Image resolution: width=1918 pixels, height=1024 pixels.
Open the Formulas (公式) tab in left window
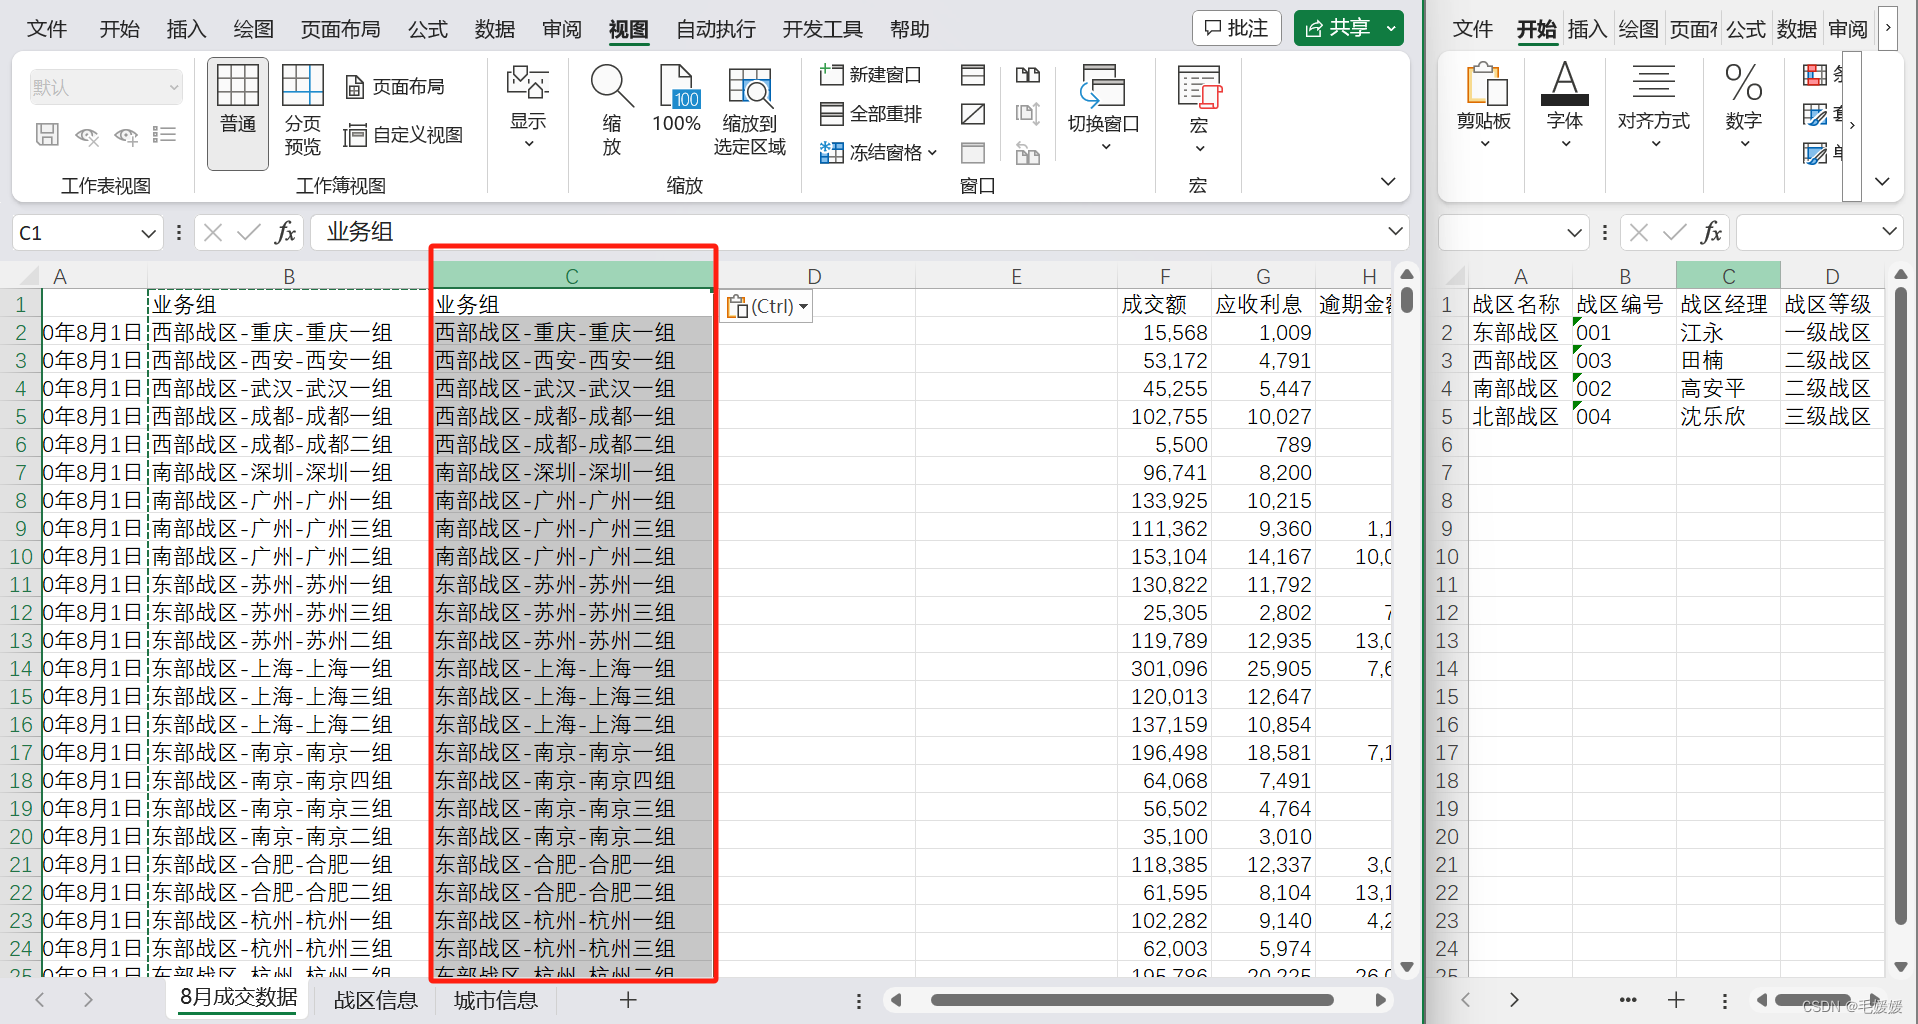pyautogui.click(x=427, y=29)
